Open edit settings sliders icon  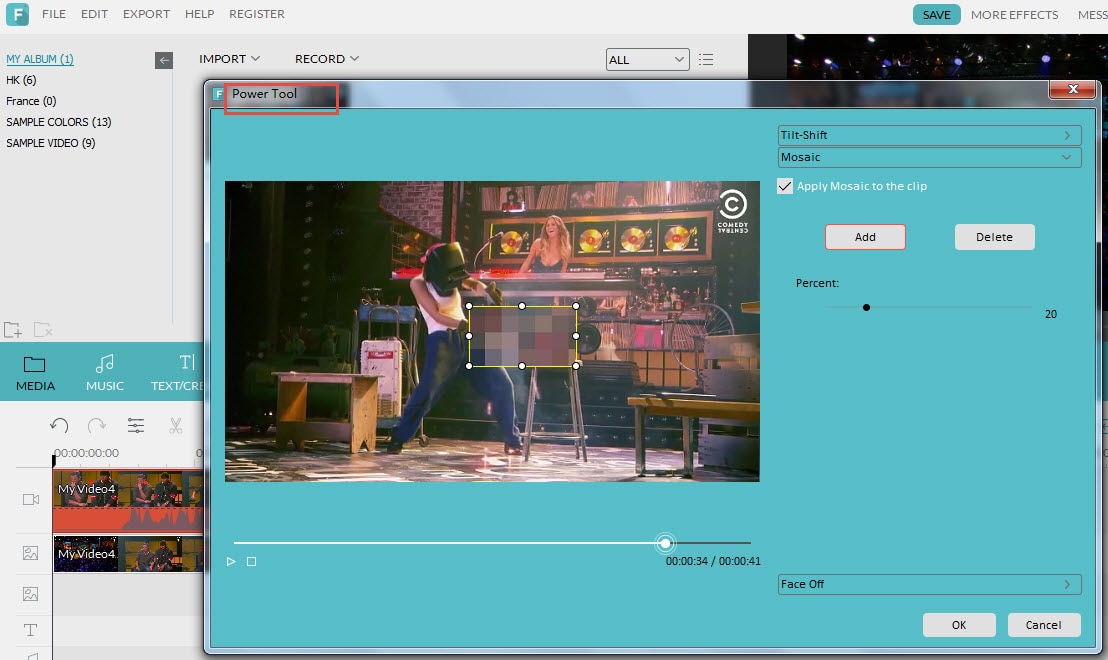coord(136,425)
